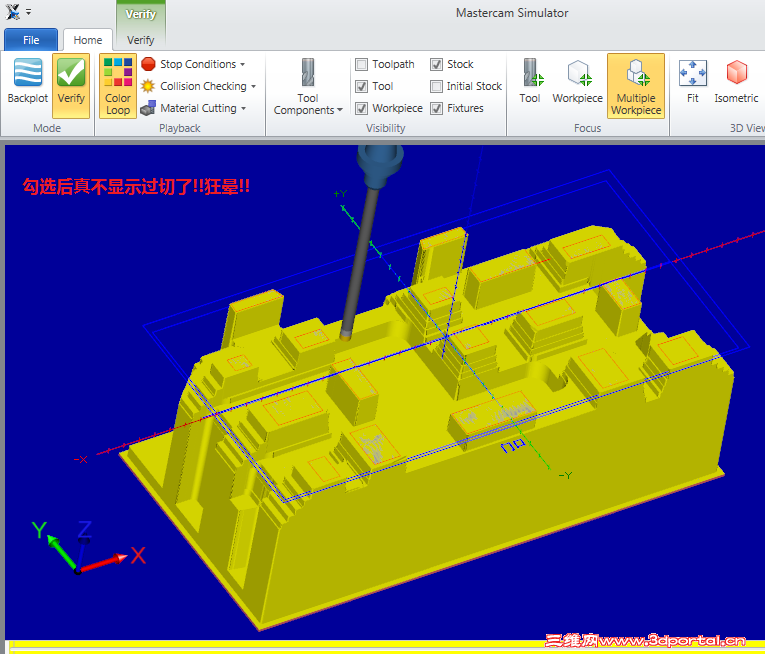Click the Tool Components end mill icon
Image resolution: width=765 pixels, height=654 pixels.
click(x=308, y=73)
